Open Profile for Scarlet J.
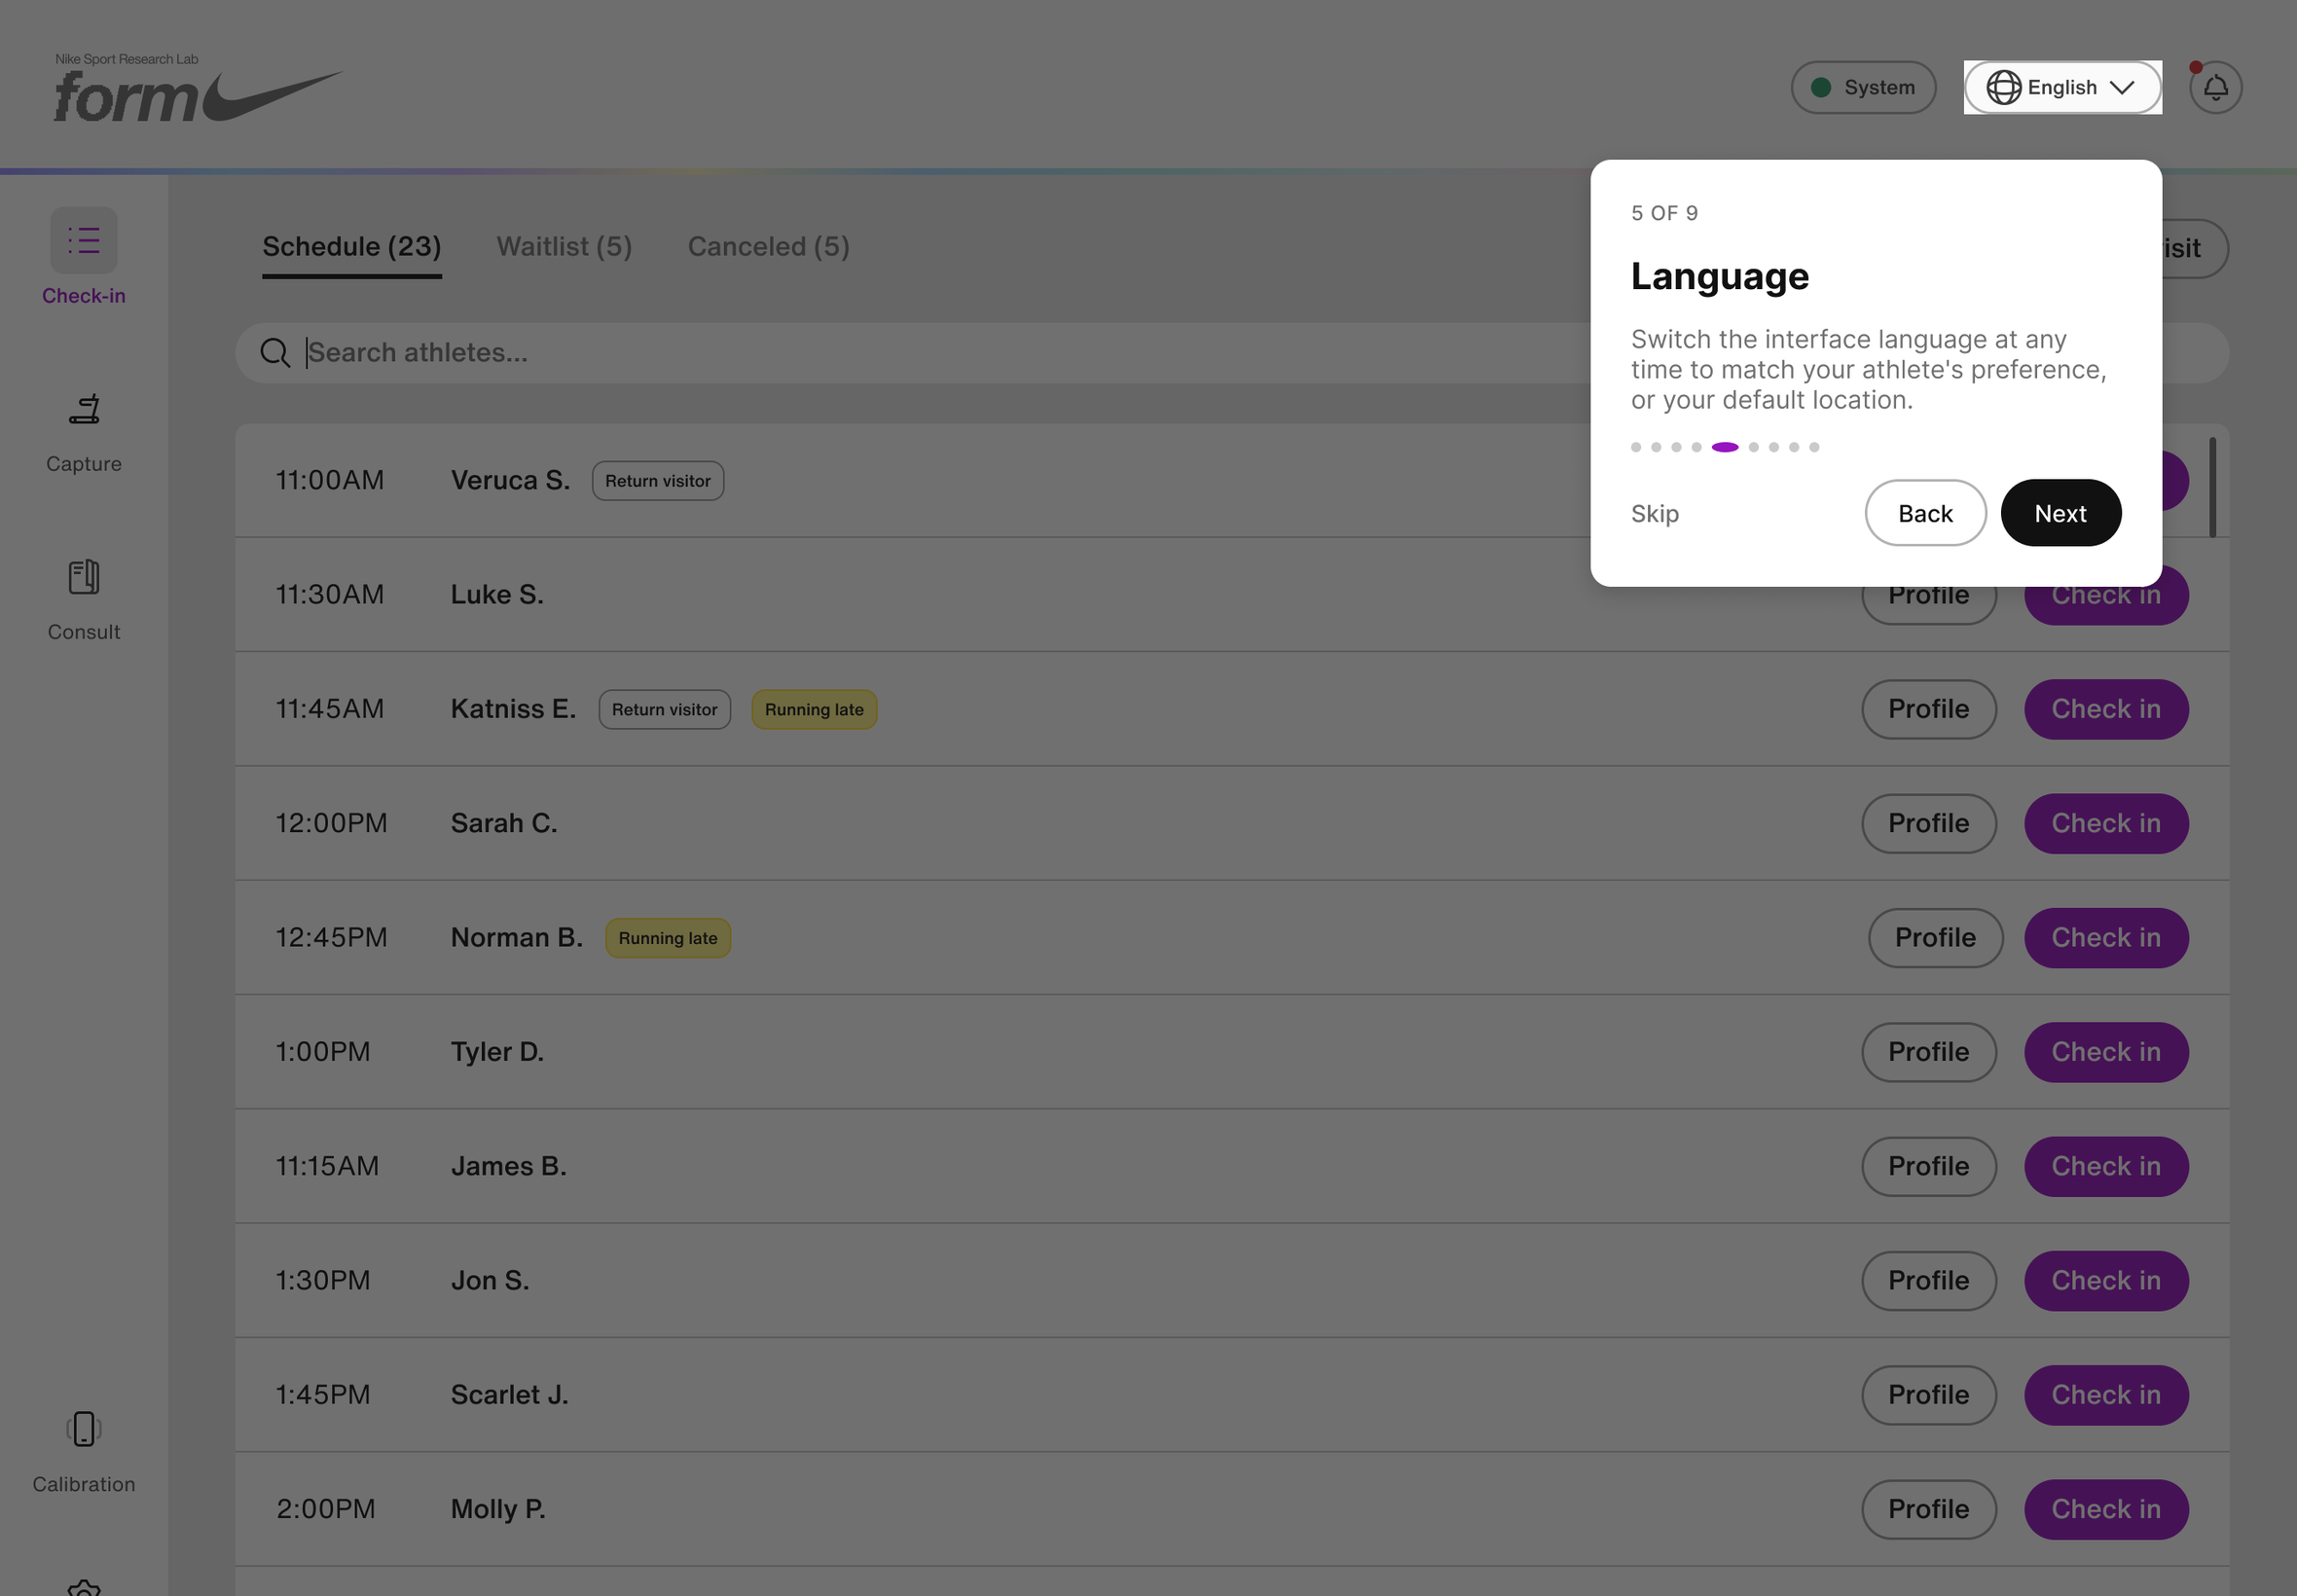The height and width of the screenshot is (1596, 2297). (1928, 1395)
